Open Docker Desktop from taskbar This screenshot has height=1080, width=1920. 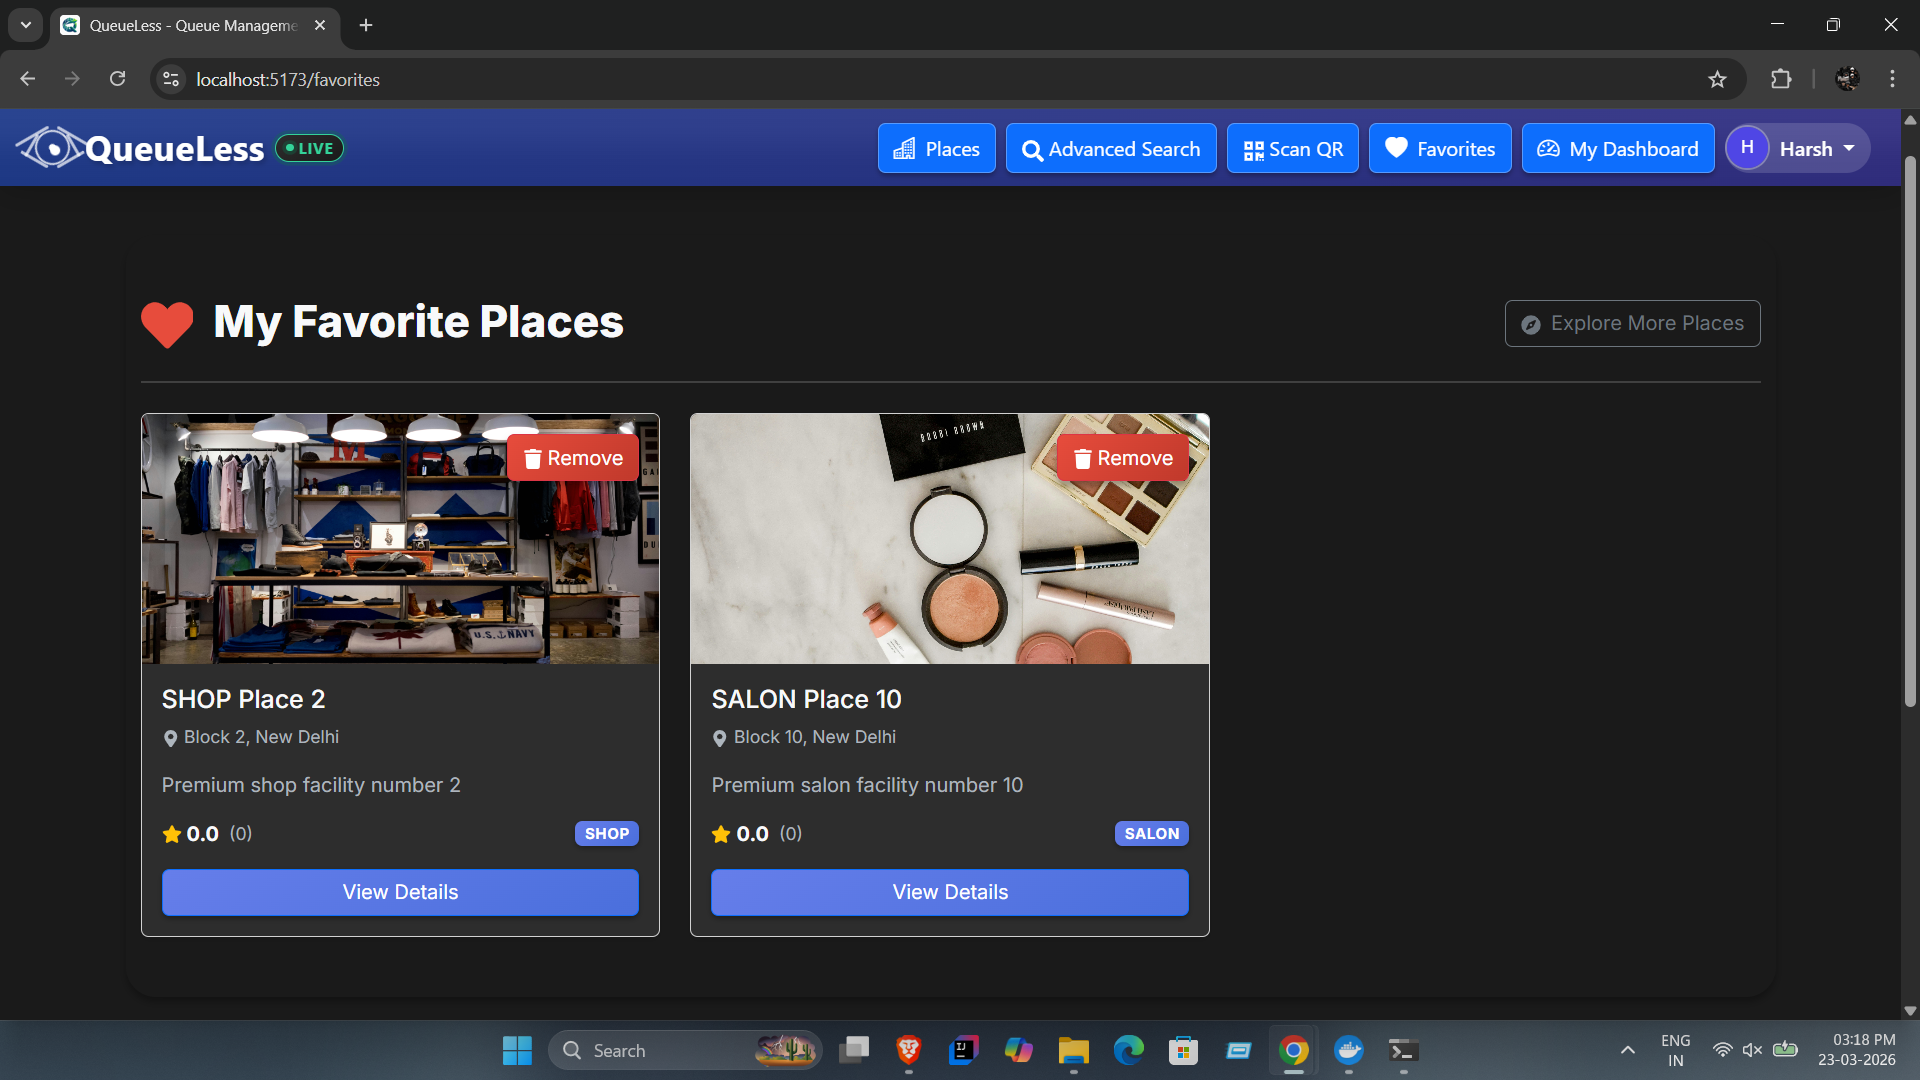pos(1349,1050)
